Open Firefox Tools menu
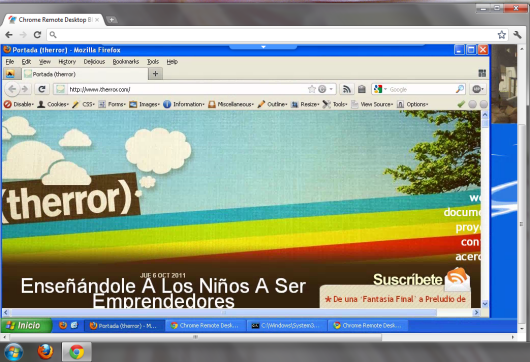Viewport: 530px width, 362px height. 153,62
